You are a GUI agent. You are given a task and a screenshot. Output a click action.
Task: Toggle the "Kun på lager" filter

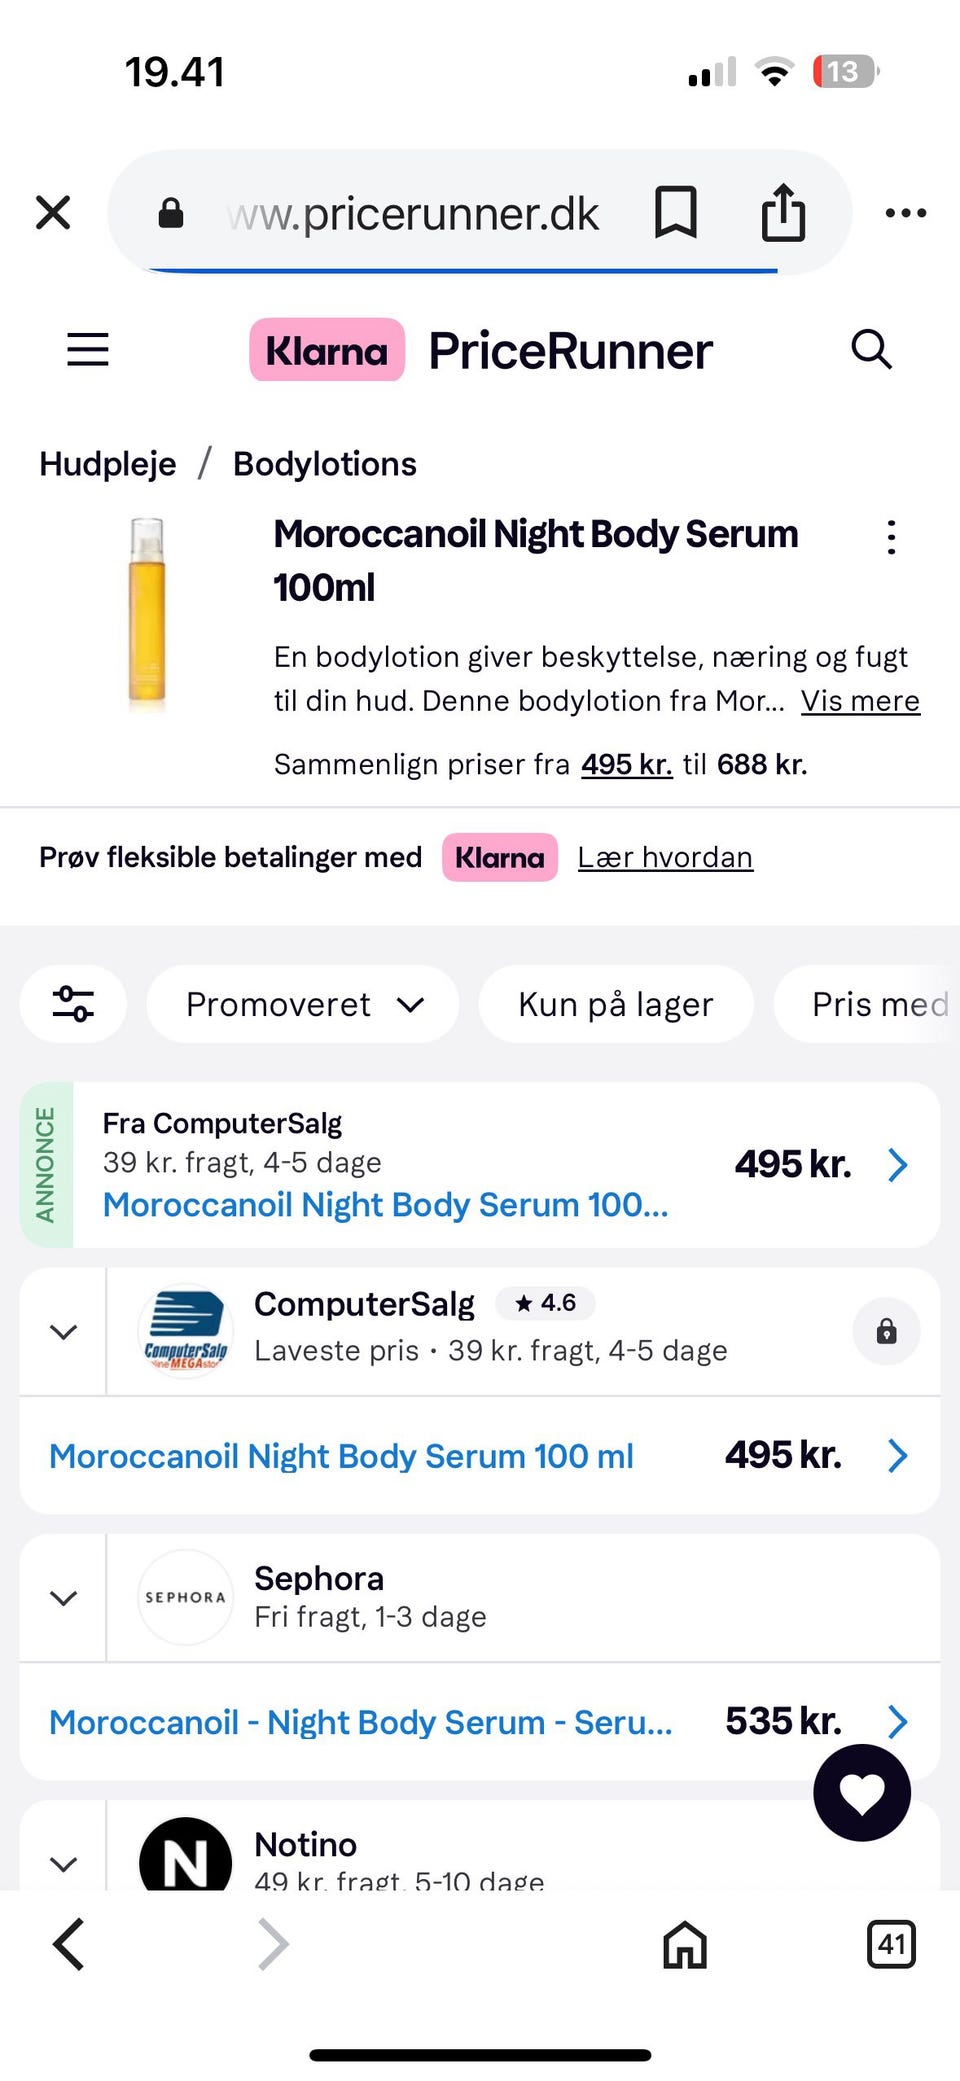coord(615,1004)
